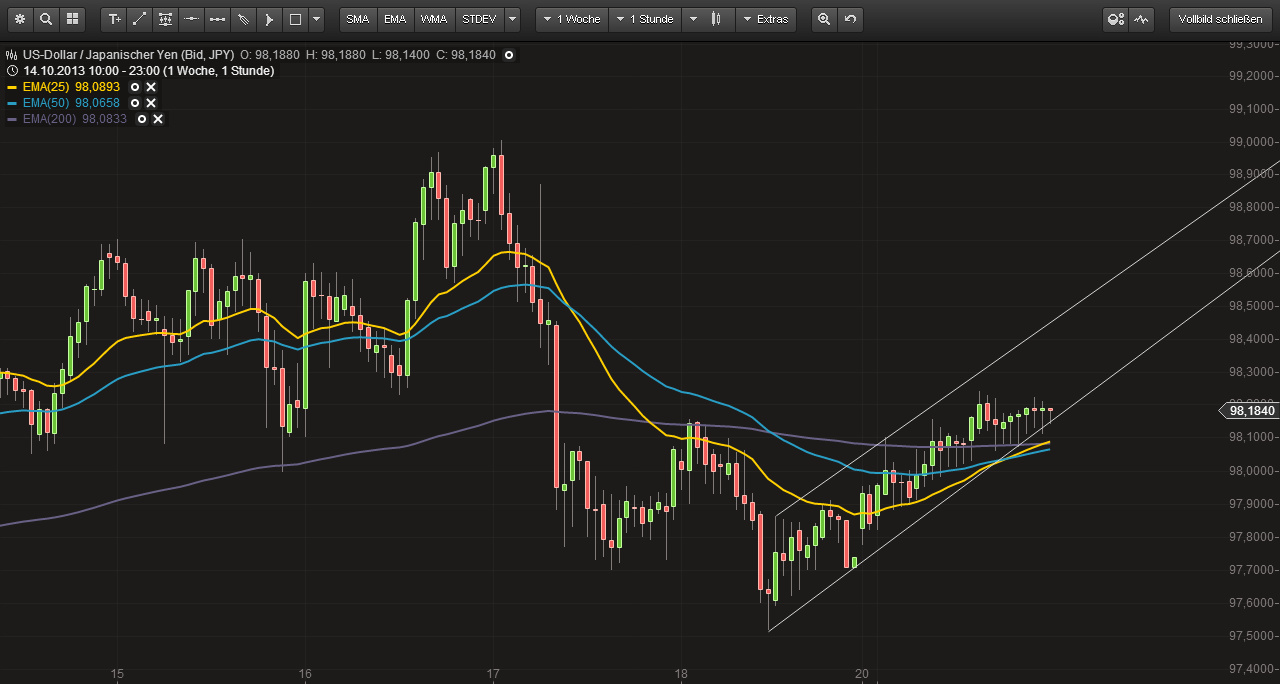Open the 1 Stunde interval dropdown
The height and width of the screenshot is (684, 1280).
[644, 19]
